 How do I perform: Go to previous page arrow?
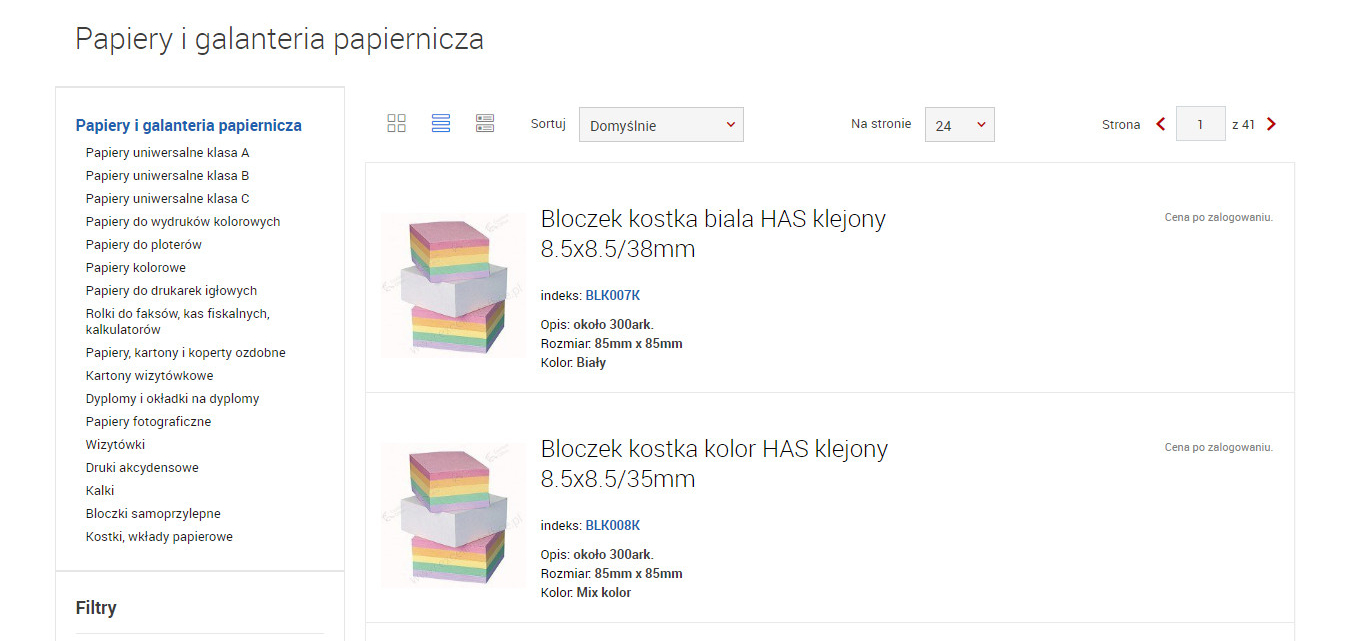pos(1161,124)
